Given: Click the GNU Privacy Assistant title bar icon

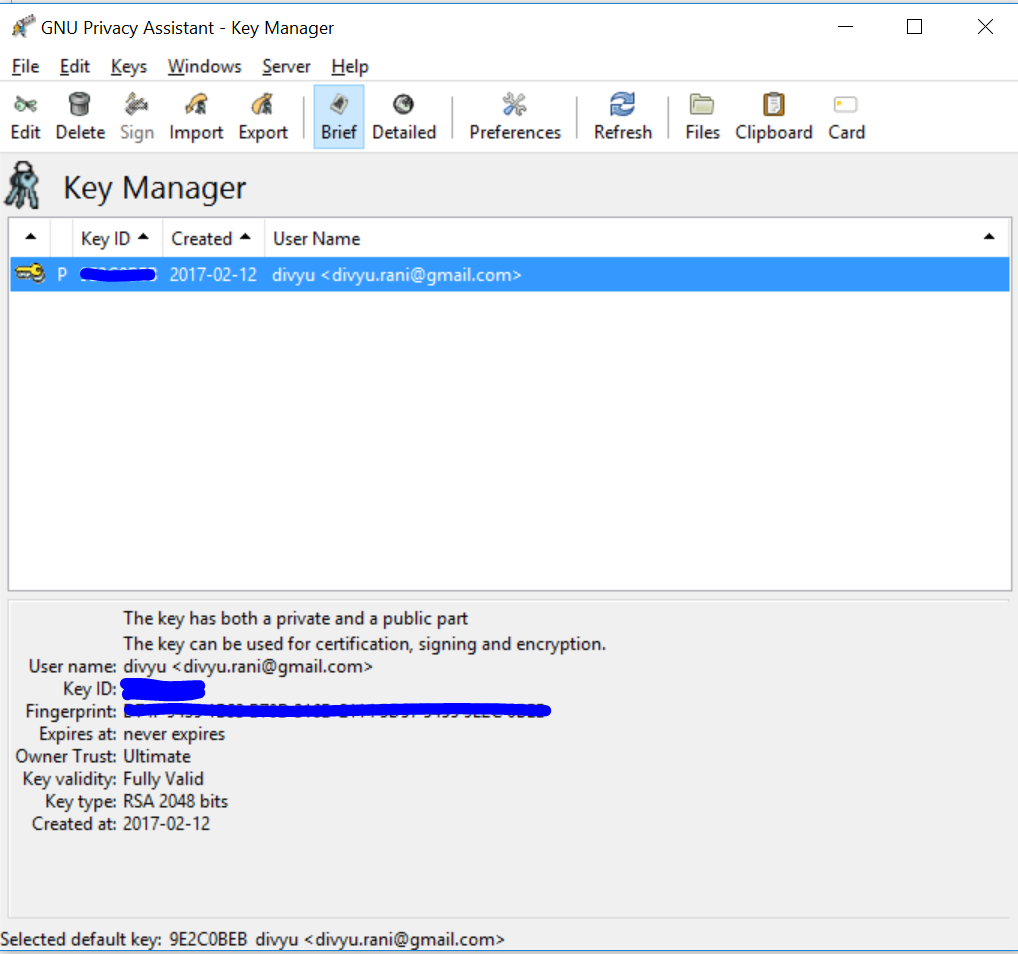Looking at the screenshot, I should [x=23, y=27].
